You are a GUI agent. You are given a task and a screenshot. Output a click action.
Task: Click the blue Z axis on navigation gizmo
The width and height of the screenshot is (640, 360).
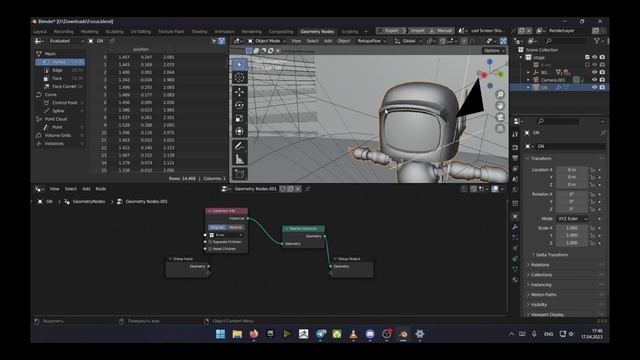point(490,62)
